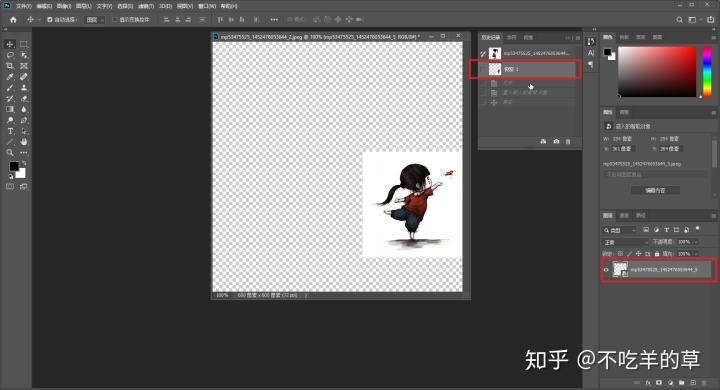
Task: Click the W width field in Properties
Action: click(624, 139)
